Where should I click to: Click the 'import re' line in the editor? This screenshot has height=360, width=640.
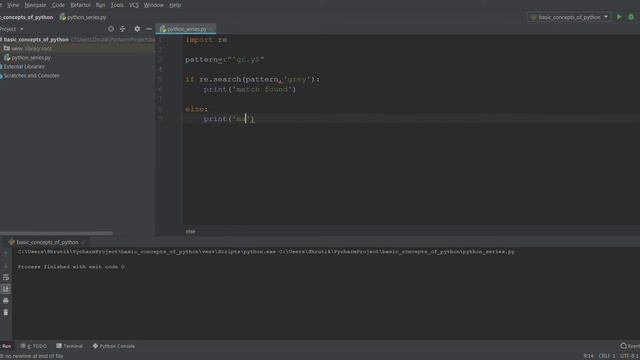pyautogui.click(x=206, y=40)
